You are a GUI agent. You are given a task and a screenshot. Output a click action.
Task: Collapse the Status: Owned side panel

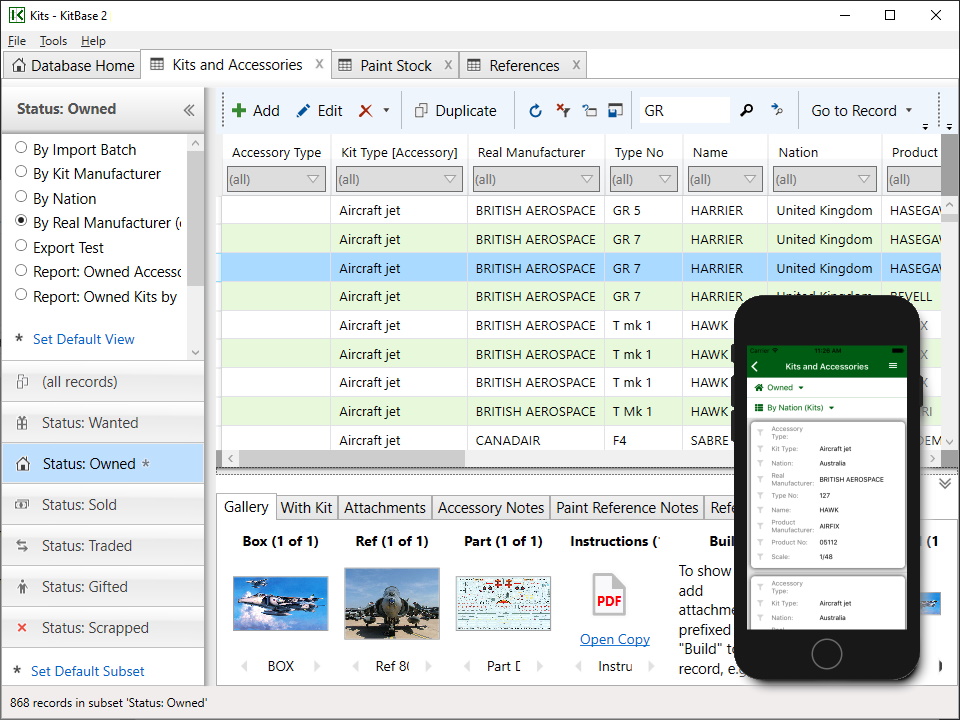[x=189, y=110]
